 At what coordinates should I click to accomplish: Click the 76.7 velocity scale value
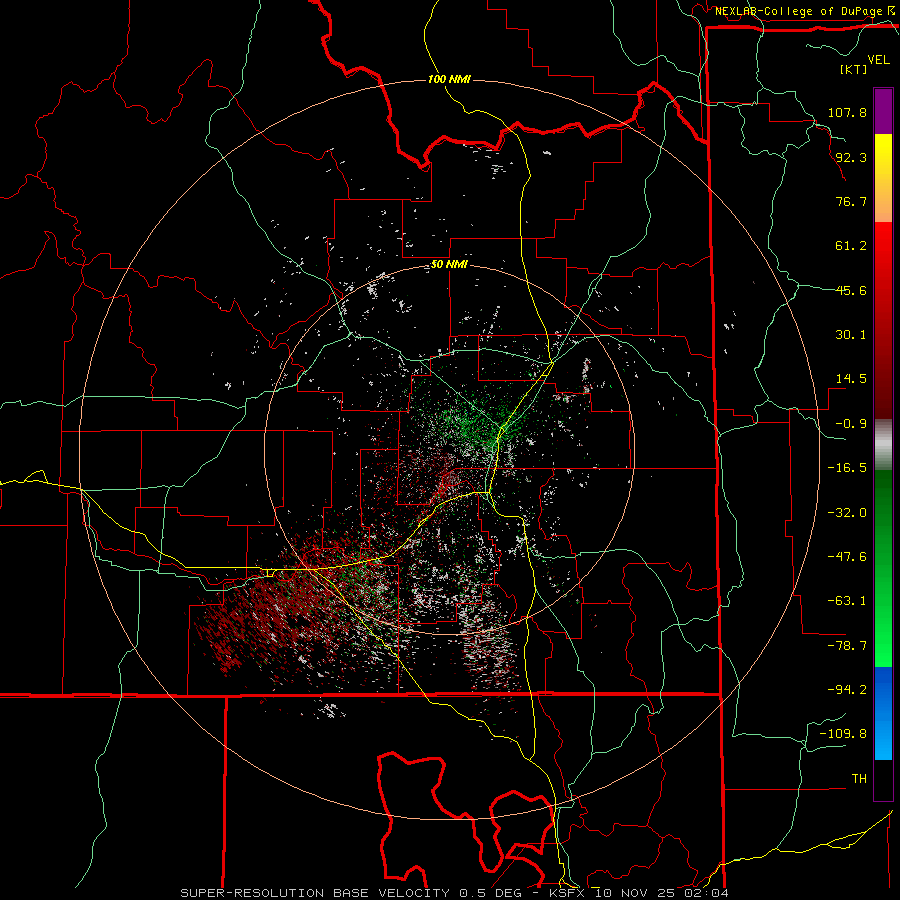(x=851, y=201)
